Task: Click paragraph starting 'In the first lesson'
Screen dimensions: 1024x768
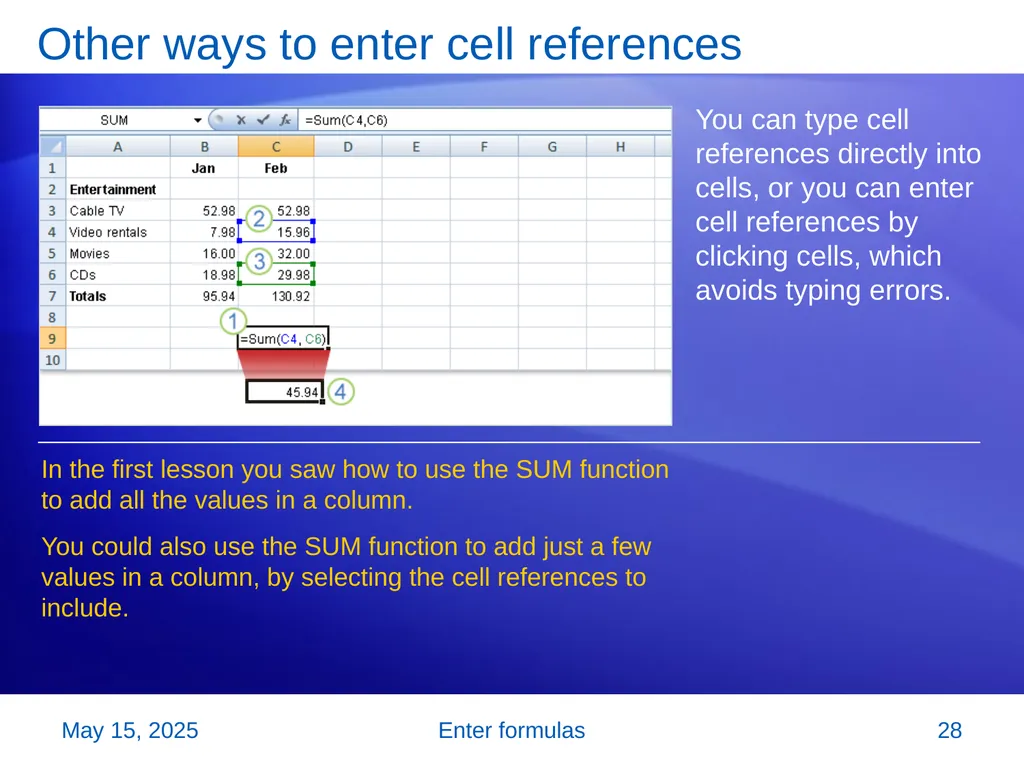Action: click(x=355, y=485)
